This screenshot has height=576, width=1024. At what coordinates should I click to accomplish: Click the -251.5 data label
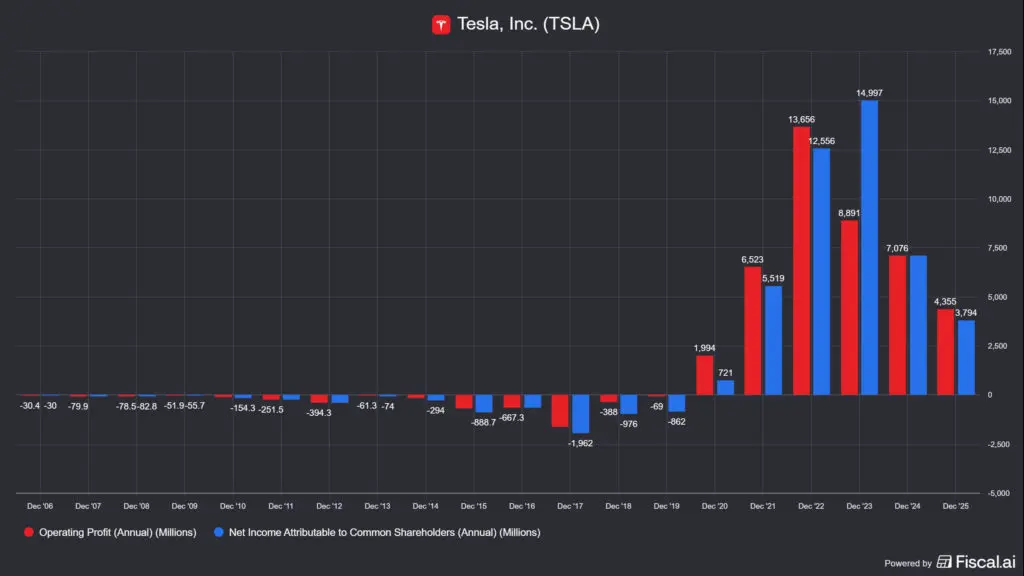point(271,409)
